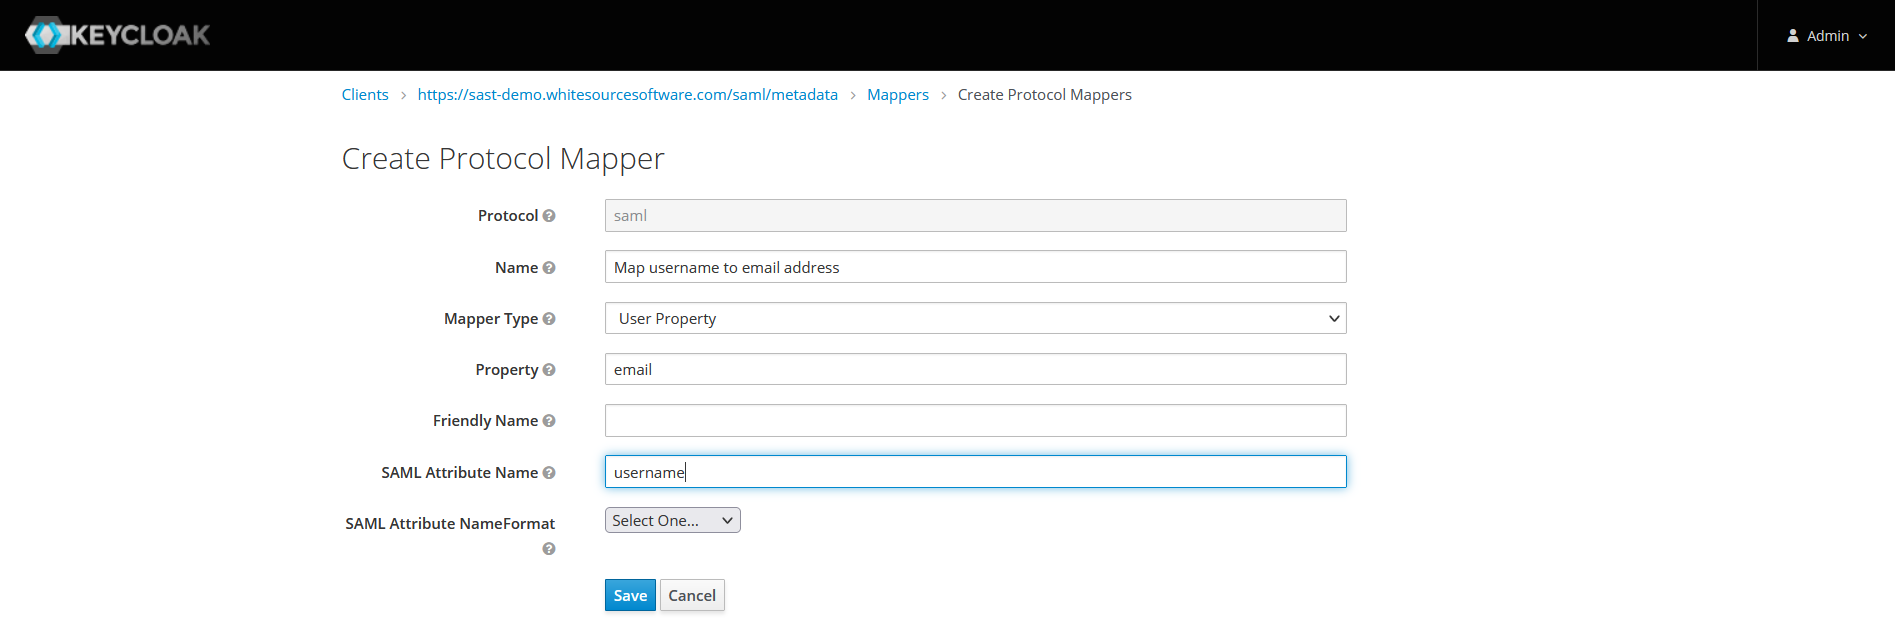Image resolution: width=1895 pixels, height=641 pixels.
Task: Click the Property field containing email
Action: 975,369
